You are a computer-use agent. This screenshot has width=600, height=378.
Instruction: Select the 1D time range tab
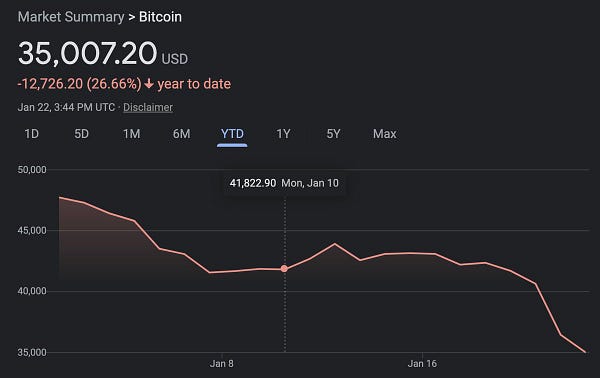[x=31, y=134]
